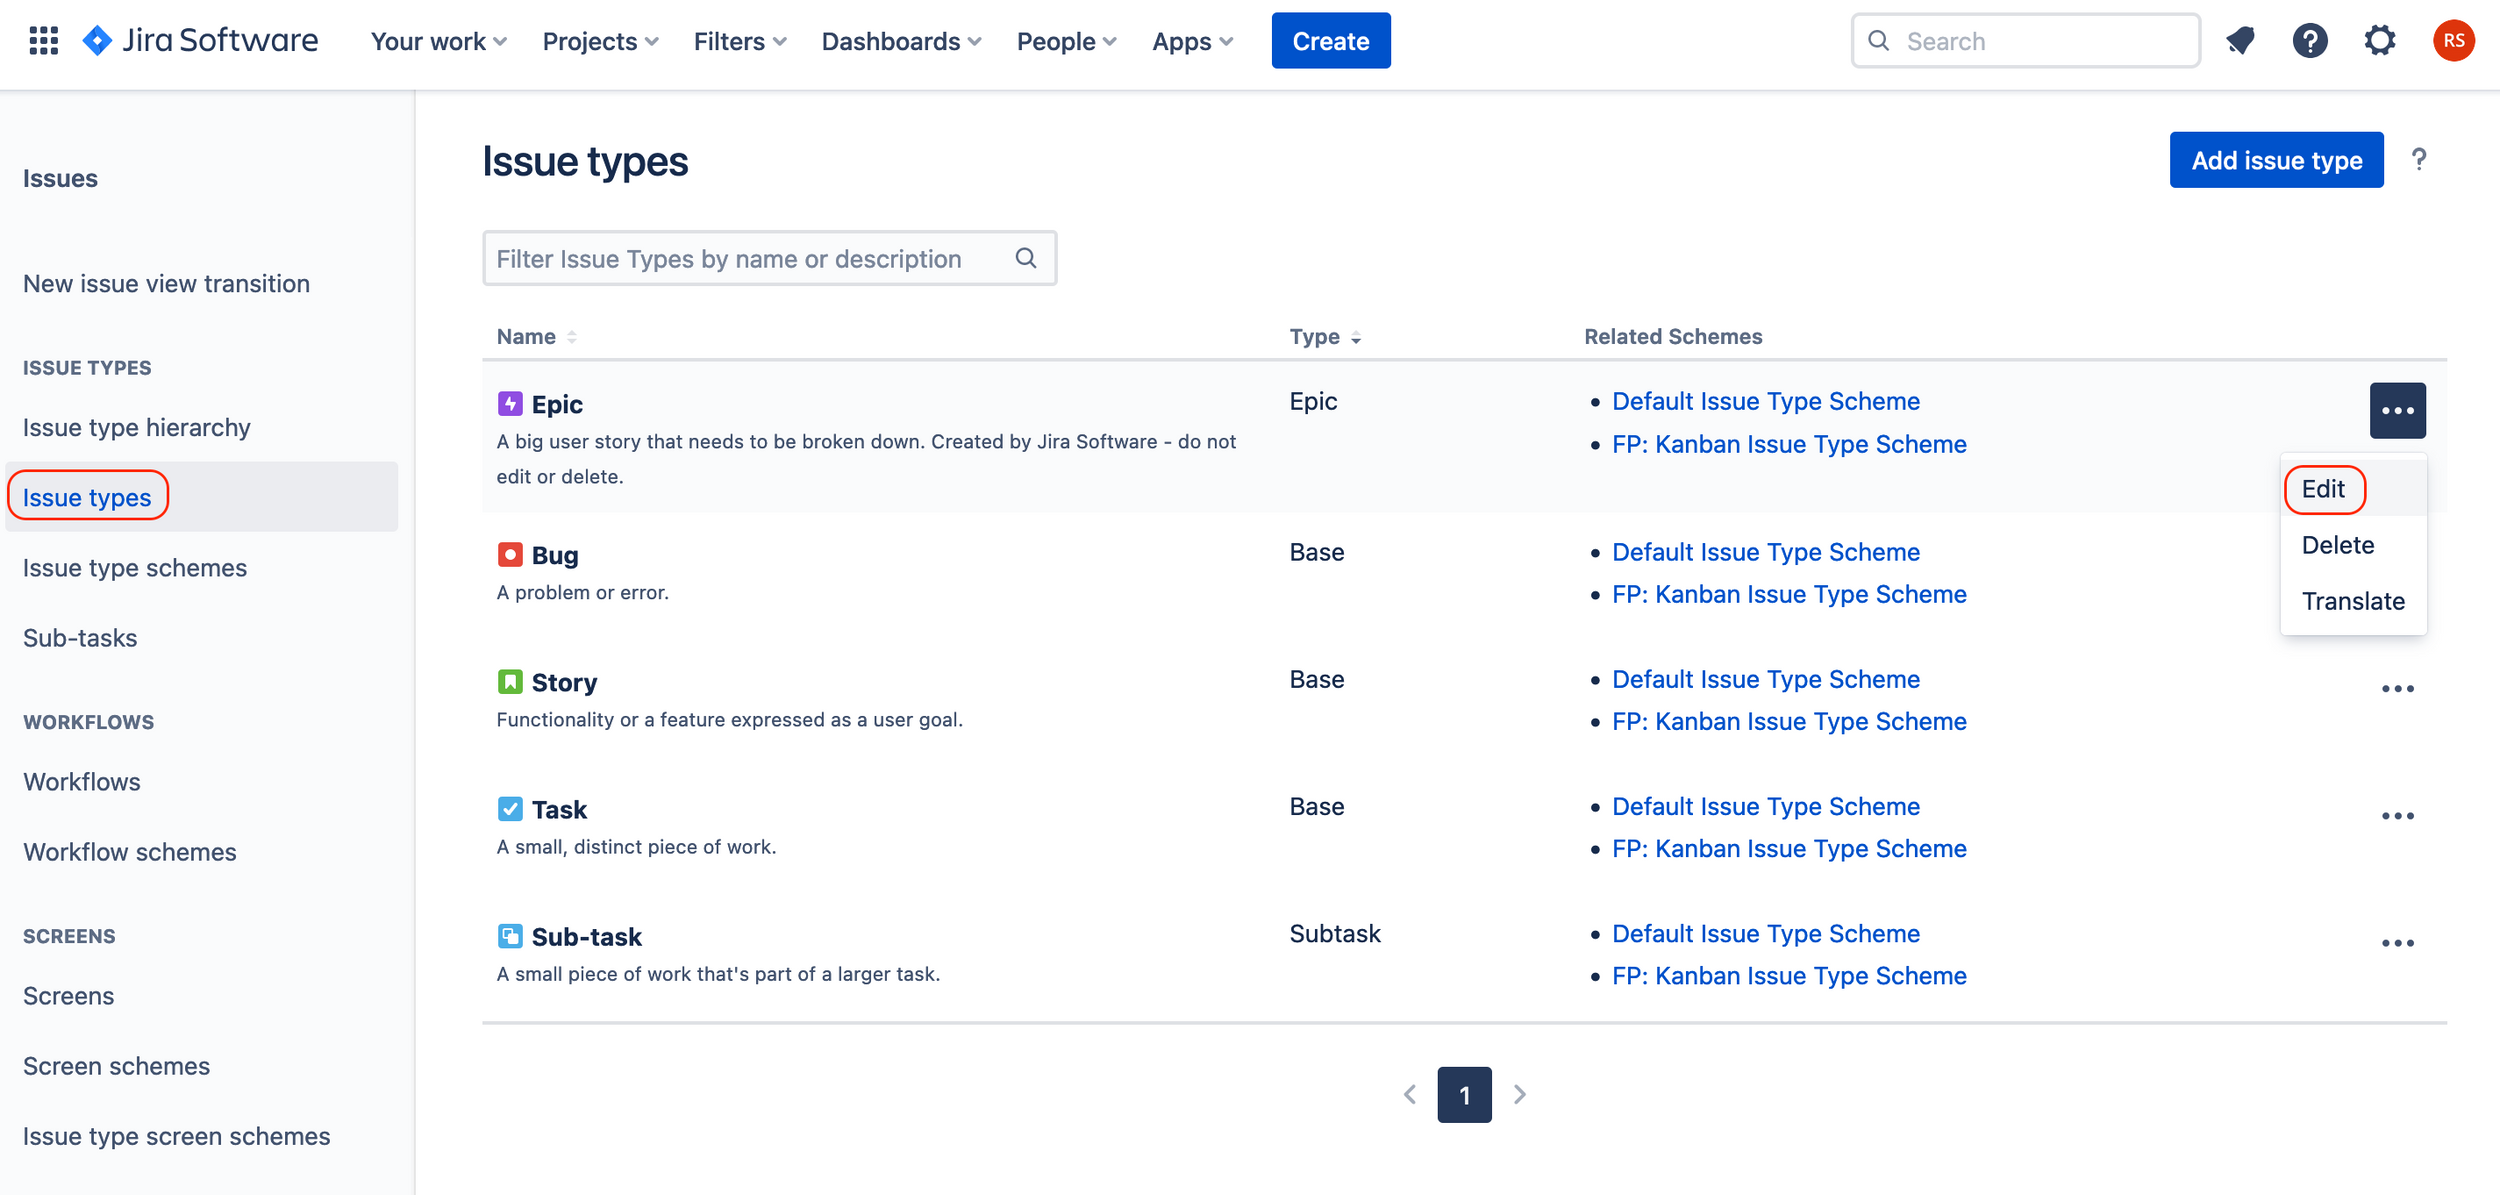Click the purple Epic issue type icon
This screenshot has height=1195, width=2500.
[x=510, y=404]
